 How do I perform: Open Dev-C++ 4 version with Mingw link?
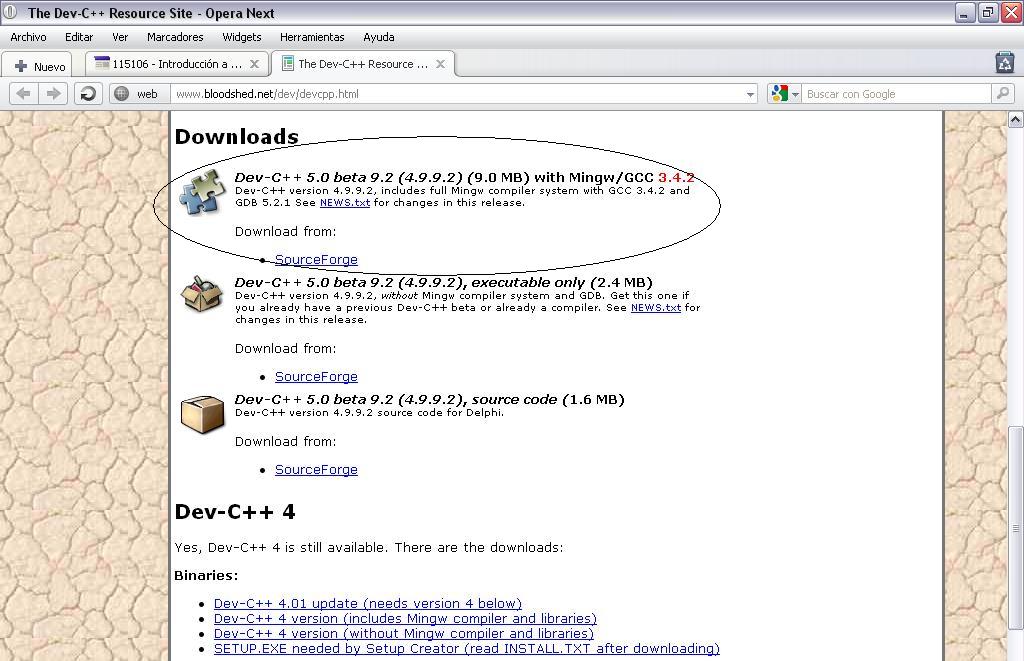pos(405,619)
